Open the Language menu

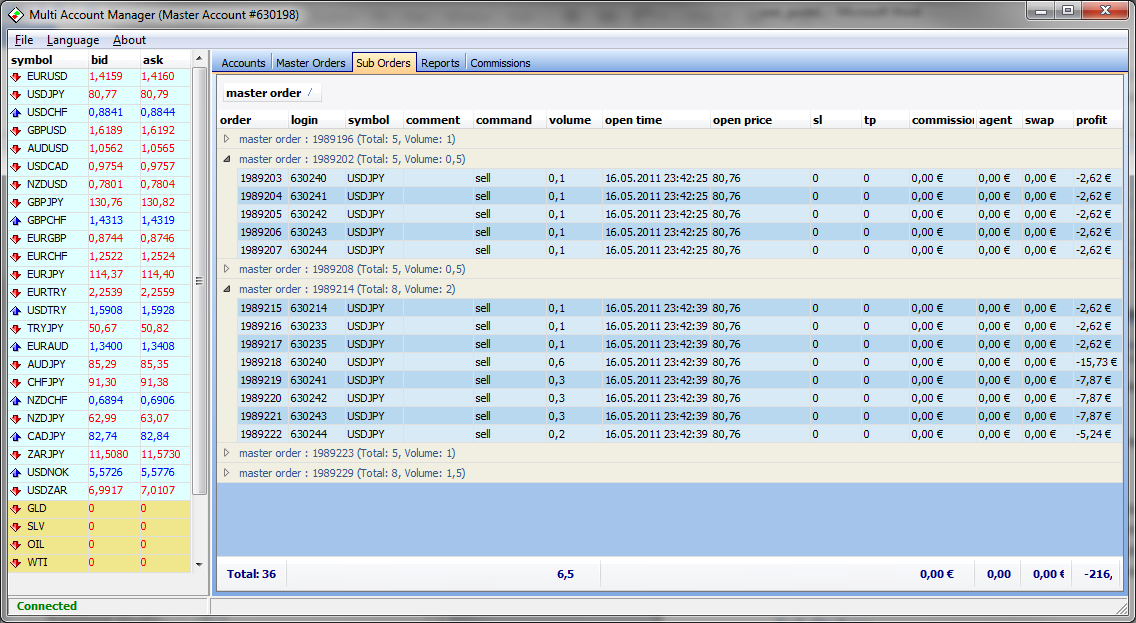tap(72, 40)
